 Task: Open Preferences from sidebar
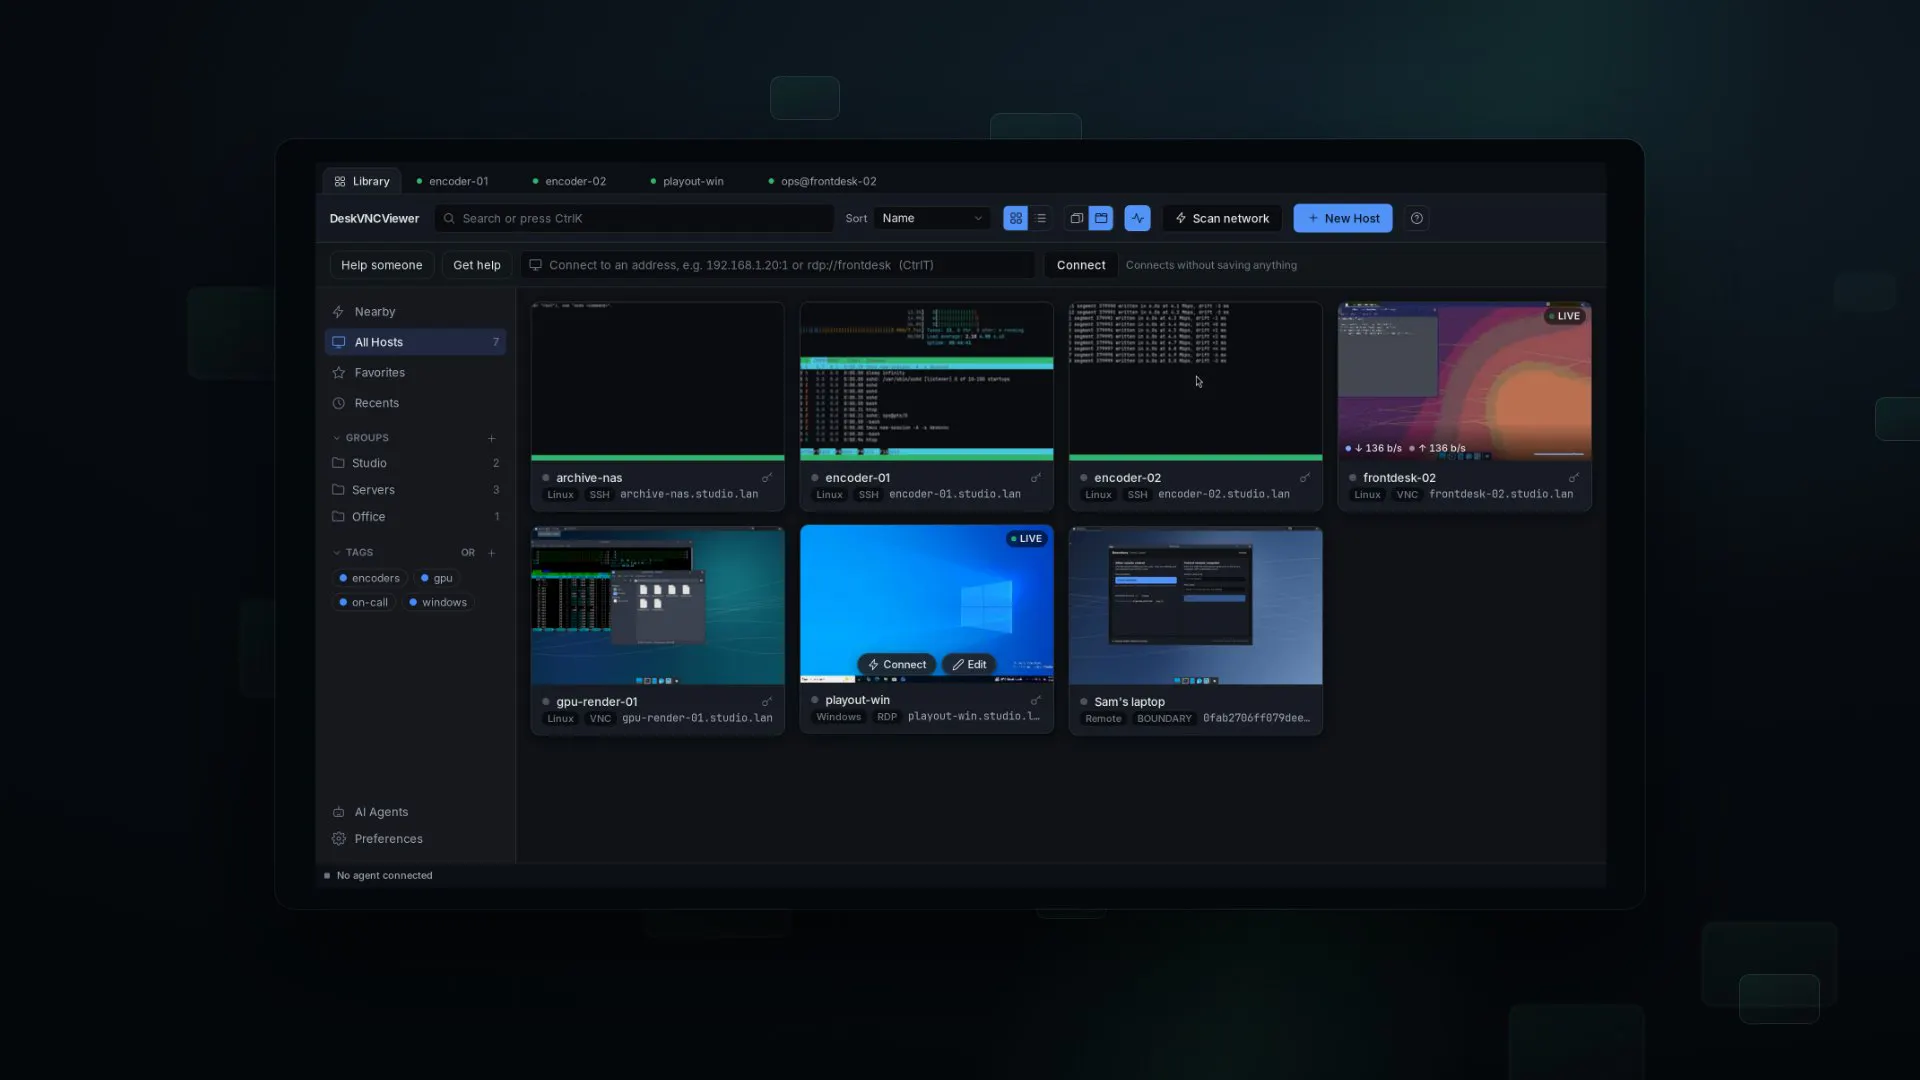[x=415, y=839]
